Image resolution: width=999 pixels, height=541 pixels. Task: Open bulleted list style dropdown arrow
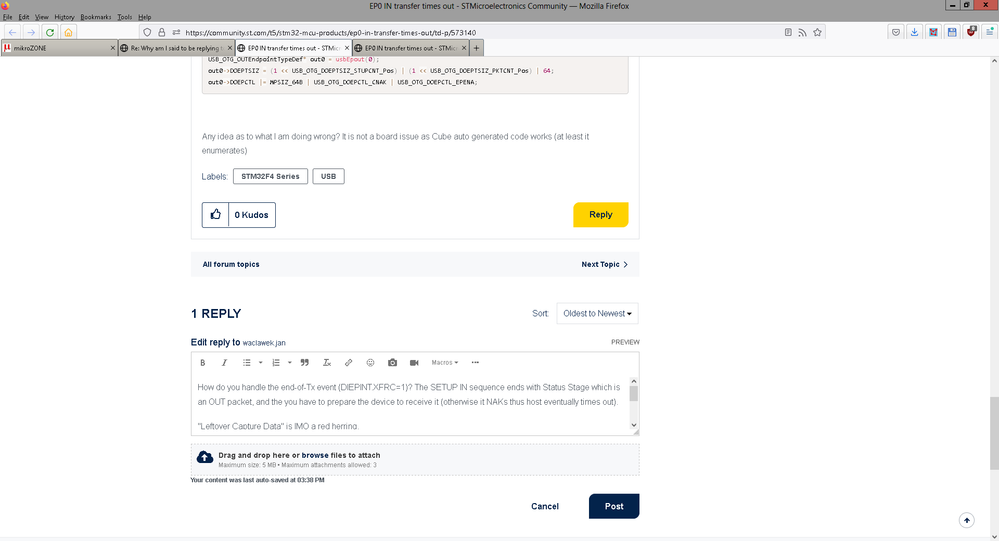[x=261, y=363]
